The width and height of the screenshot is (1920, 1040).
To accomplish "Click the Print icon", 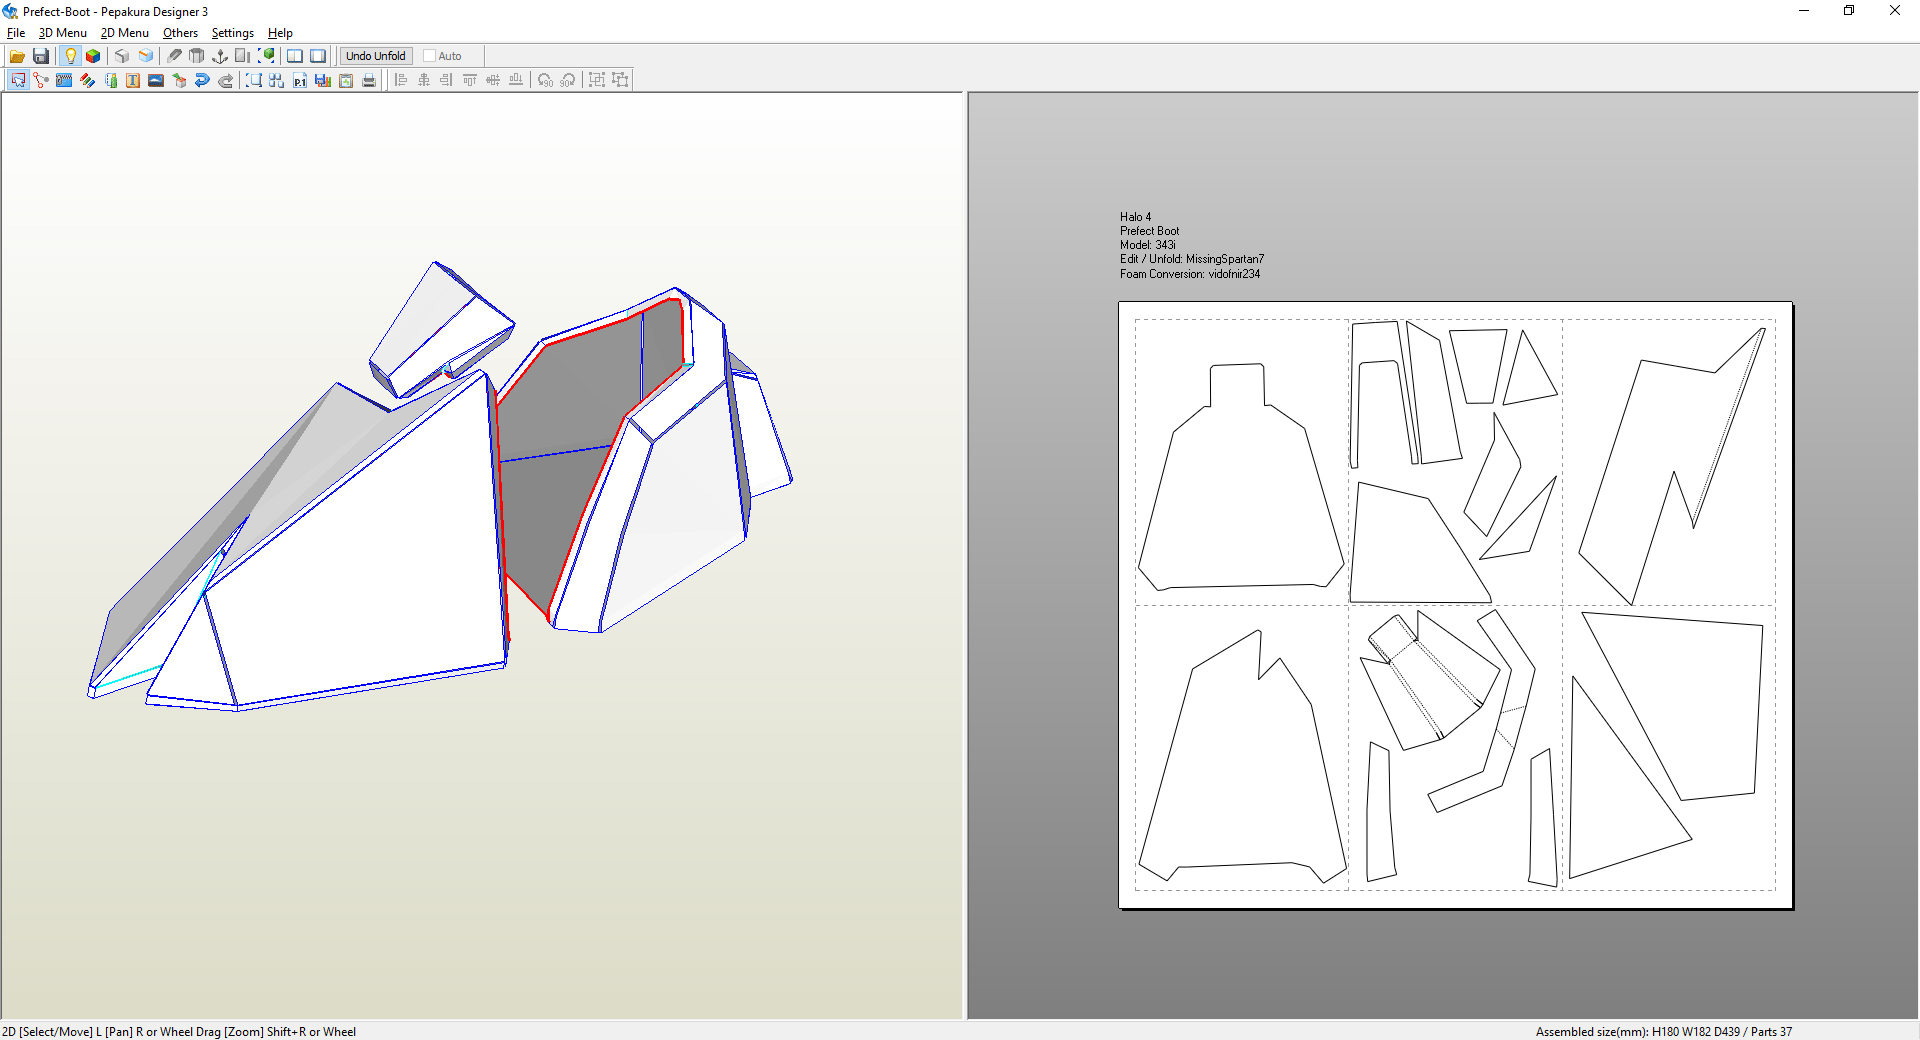I will click(x=369, y=80).
